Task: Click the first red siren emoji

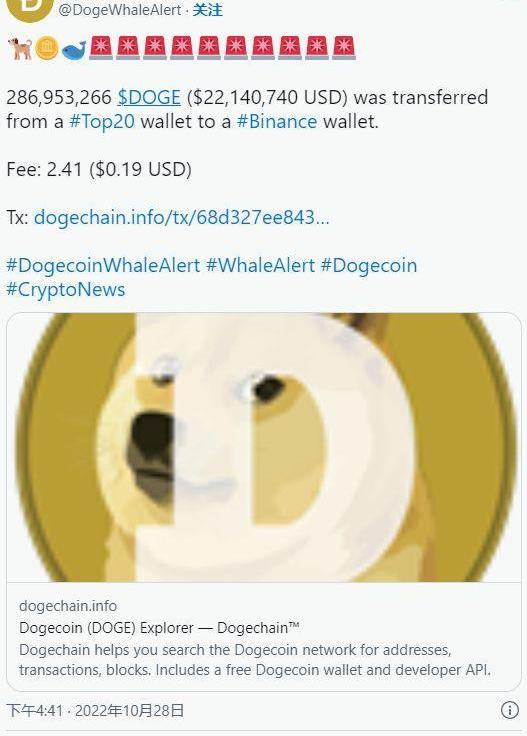Action: [101, 48]
